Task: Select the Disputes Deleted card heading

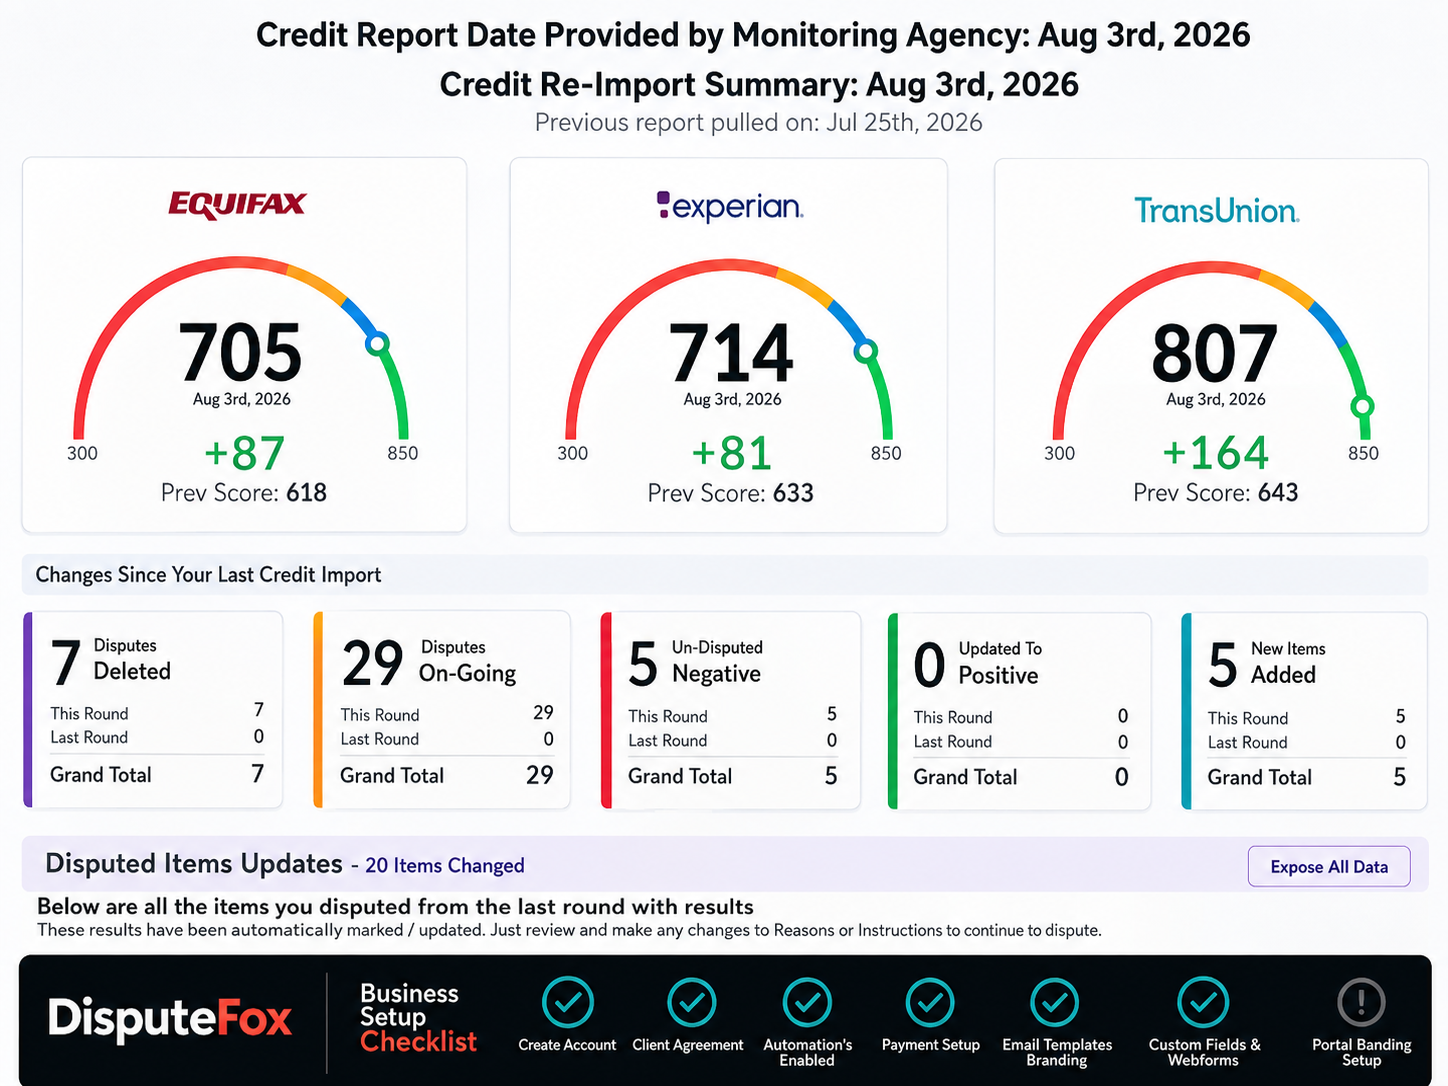Action: 132,659
